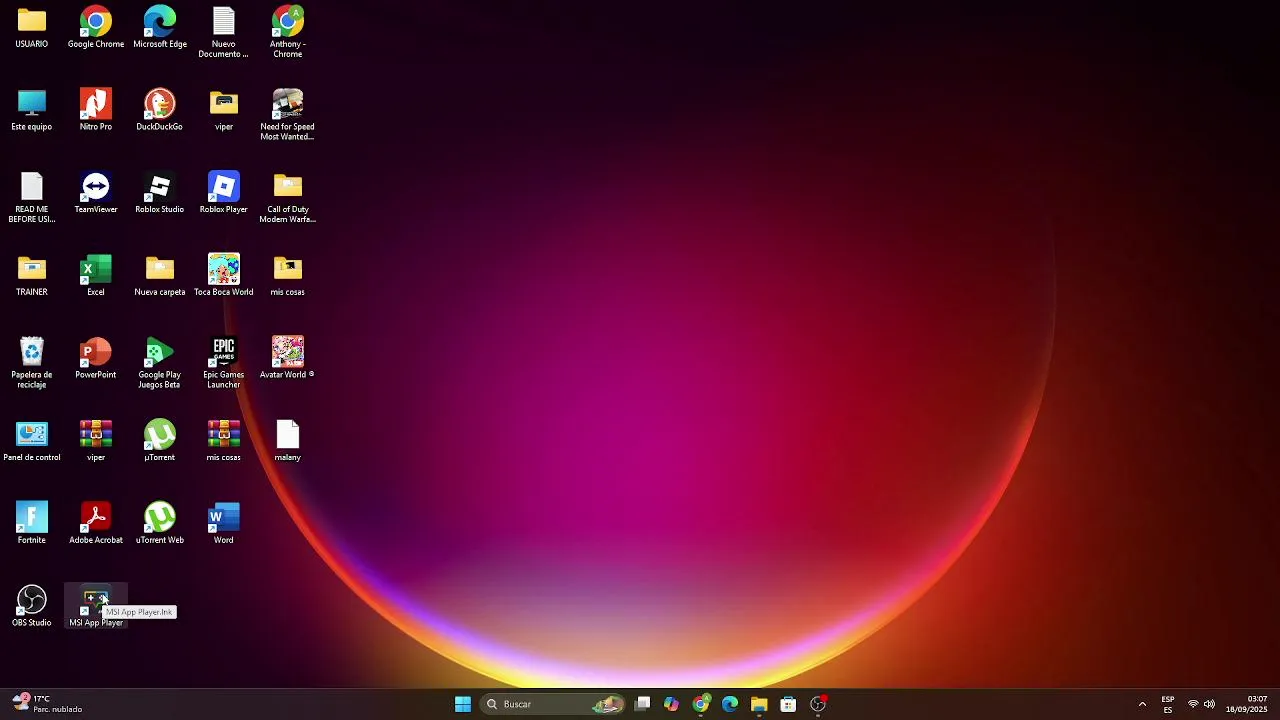This screenshot has width=1280, height=720.
Task: Select the Epic Games Launcher shortcut
Action: click(224, 363)
